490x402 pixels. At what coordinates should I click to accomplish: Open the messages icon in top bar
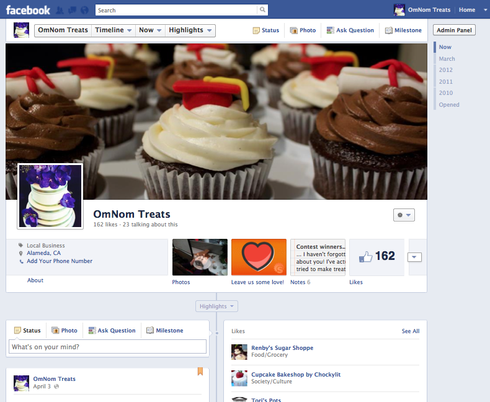click(72, 10)
